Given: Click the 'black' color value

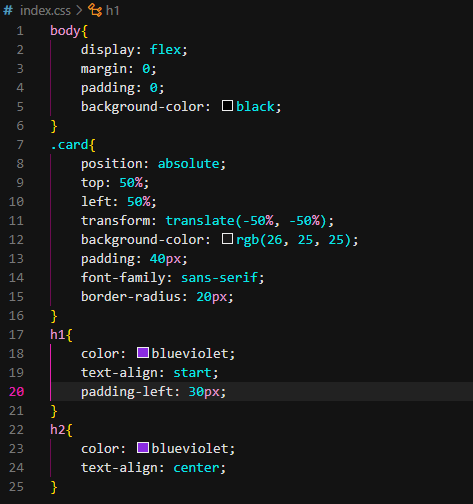Looking at the screenshot, I should (x=255, y=107).
